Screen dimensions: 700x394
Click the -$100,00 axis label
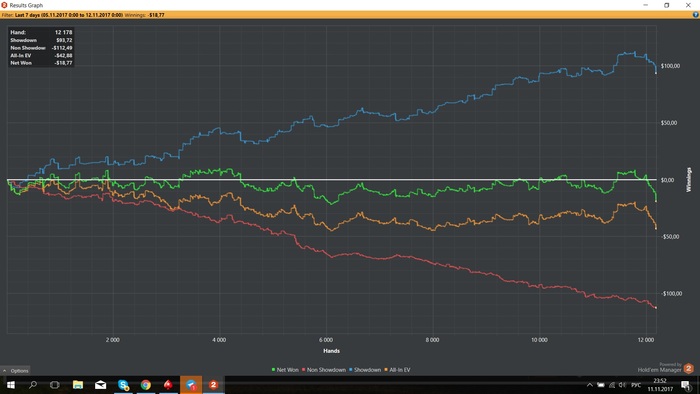click(671, 294)
